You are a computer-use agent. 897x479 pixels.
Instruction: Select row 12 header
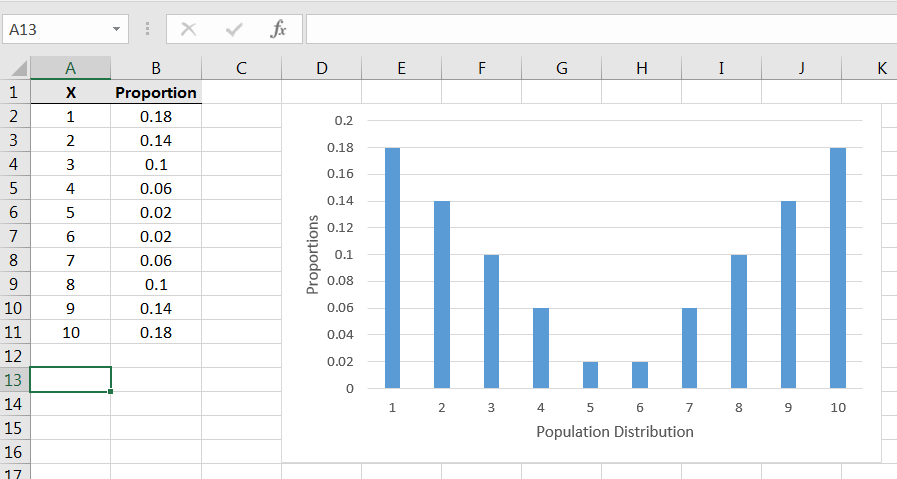[x=14, y=356]
